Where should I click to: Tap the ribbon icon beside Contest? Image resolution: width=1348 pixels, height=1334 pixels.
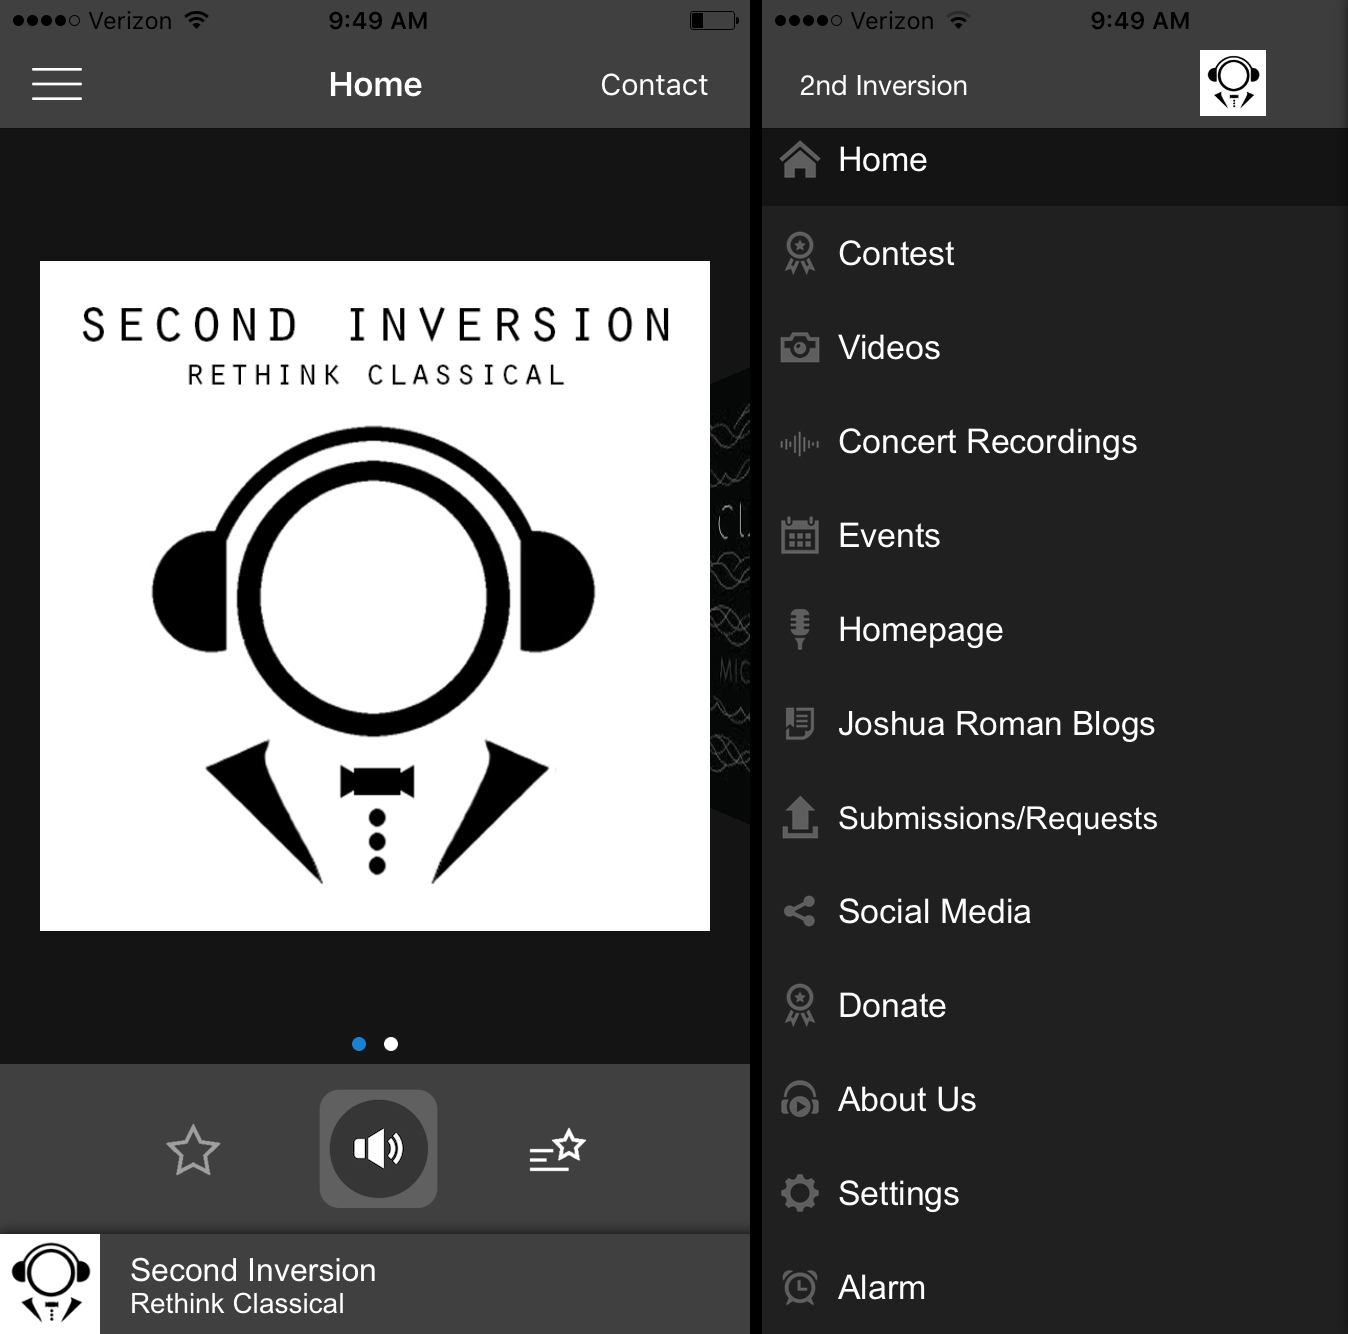click(x=800, y=254)
